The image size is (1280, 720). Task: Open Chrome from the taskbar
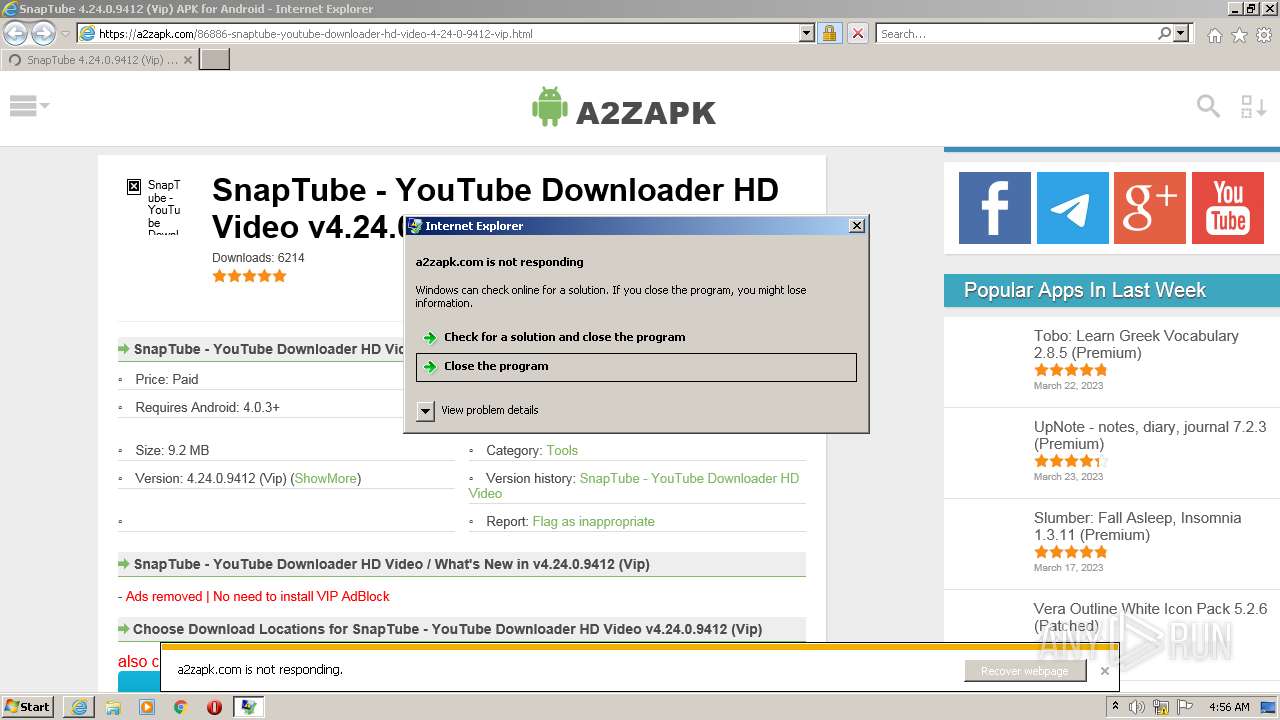pyautogui.click(x=180, y=707)
